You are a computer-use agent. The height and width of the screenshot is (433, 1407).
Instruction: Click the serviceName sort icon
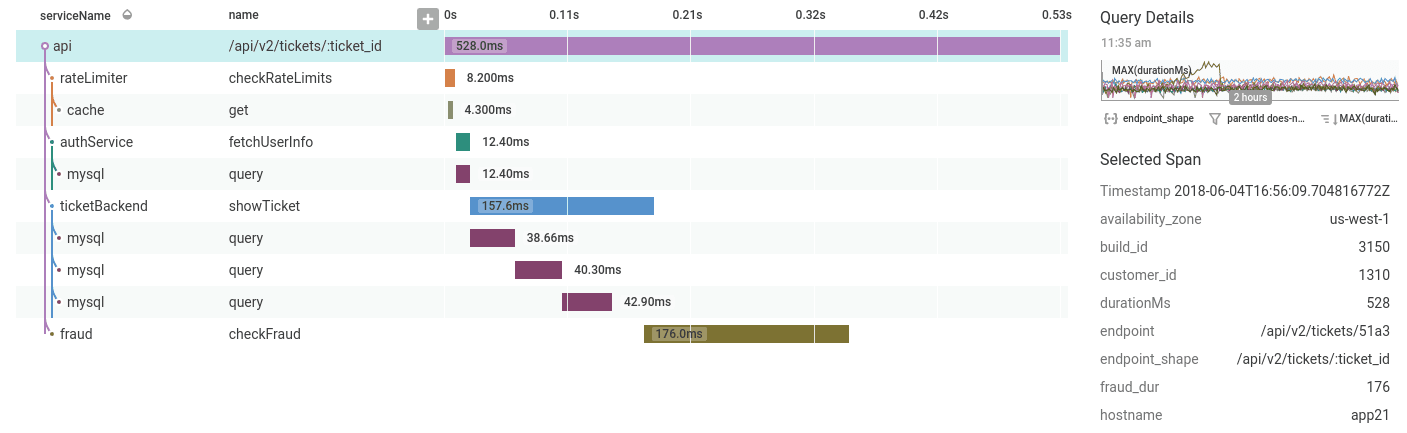click(127, 16)
